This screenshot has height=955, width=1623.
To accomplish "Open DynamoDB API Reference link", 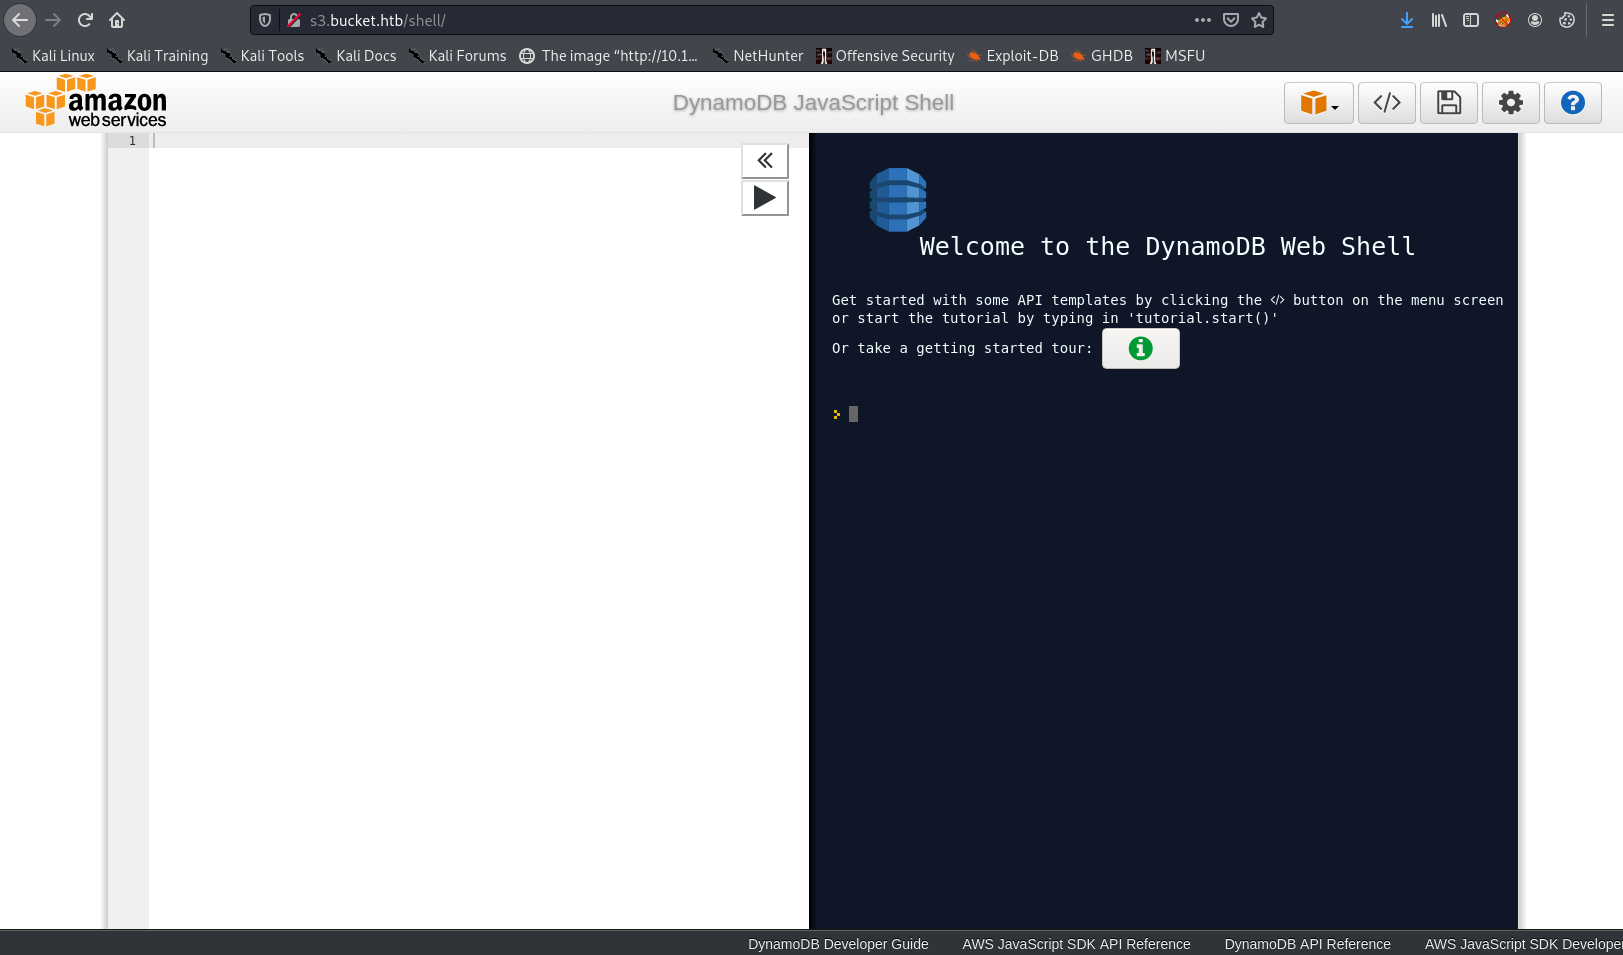I will coord(1307,944).
